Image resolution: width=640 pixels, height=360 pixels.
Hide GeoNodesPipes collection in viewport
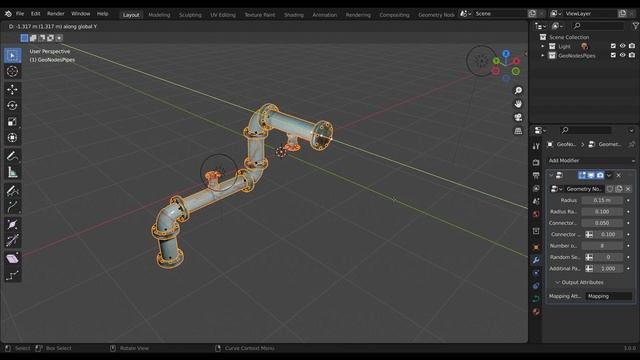coord(622,55)
